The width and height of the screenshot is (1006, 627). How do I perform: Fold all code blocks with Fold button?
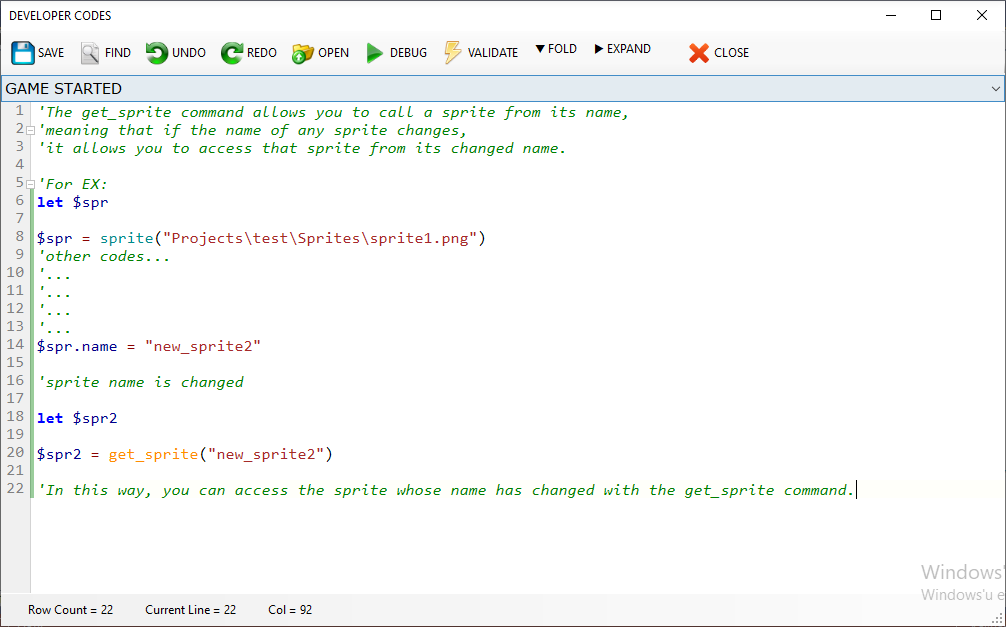coord(556,49)
